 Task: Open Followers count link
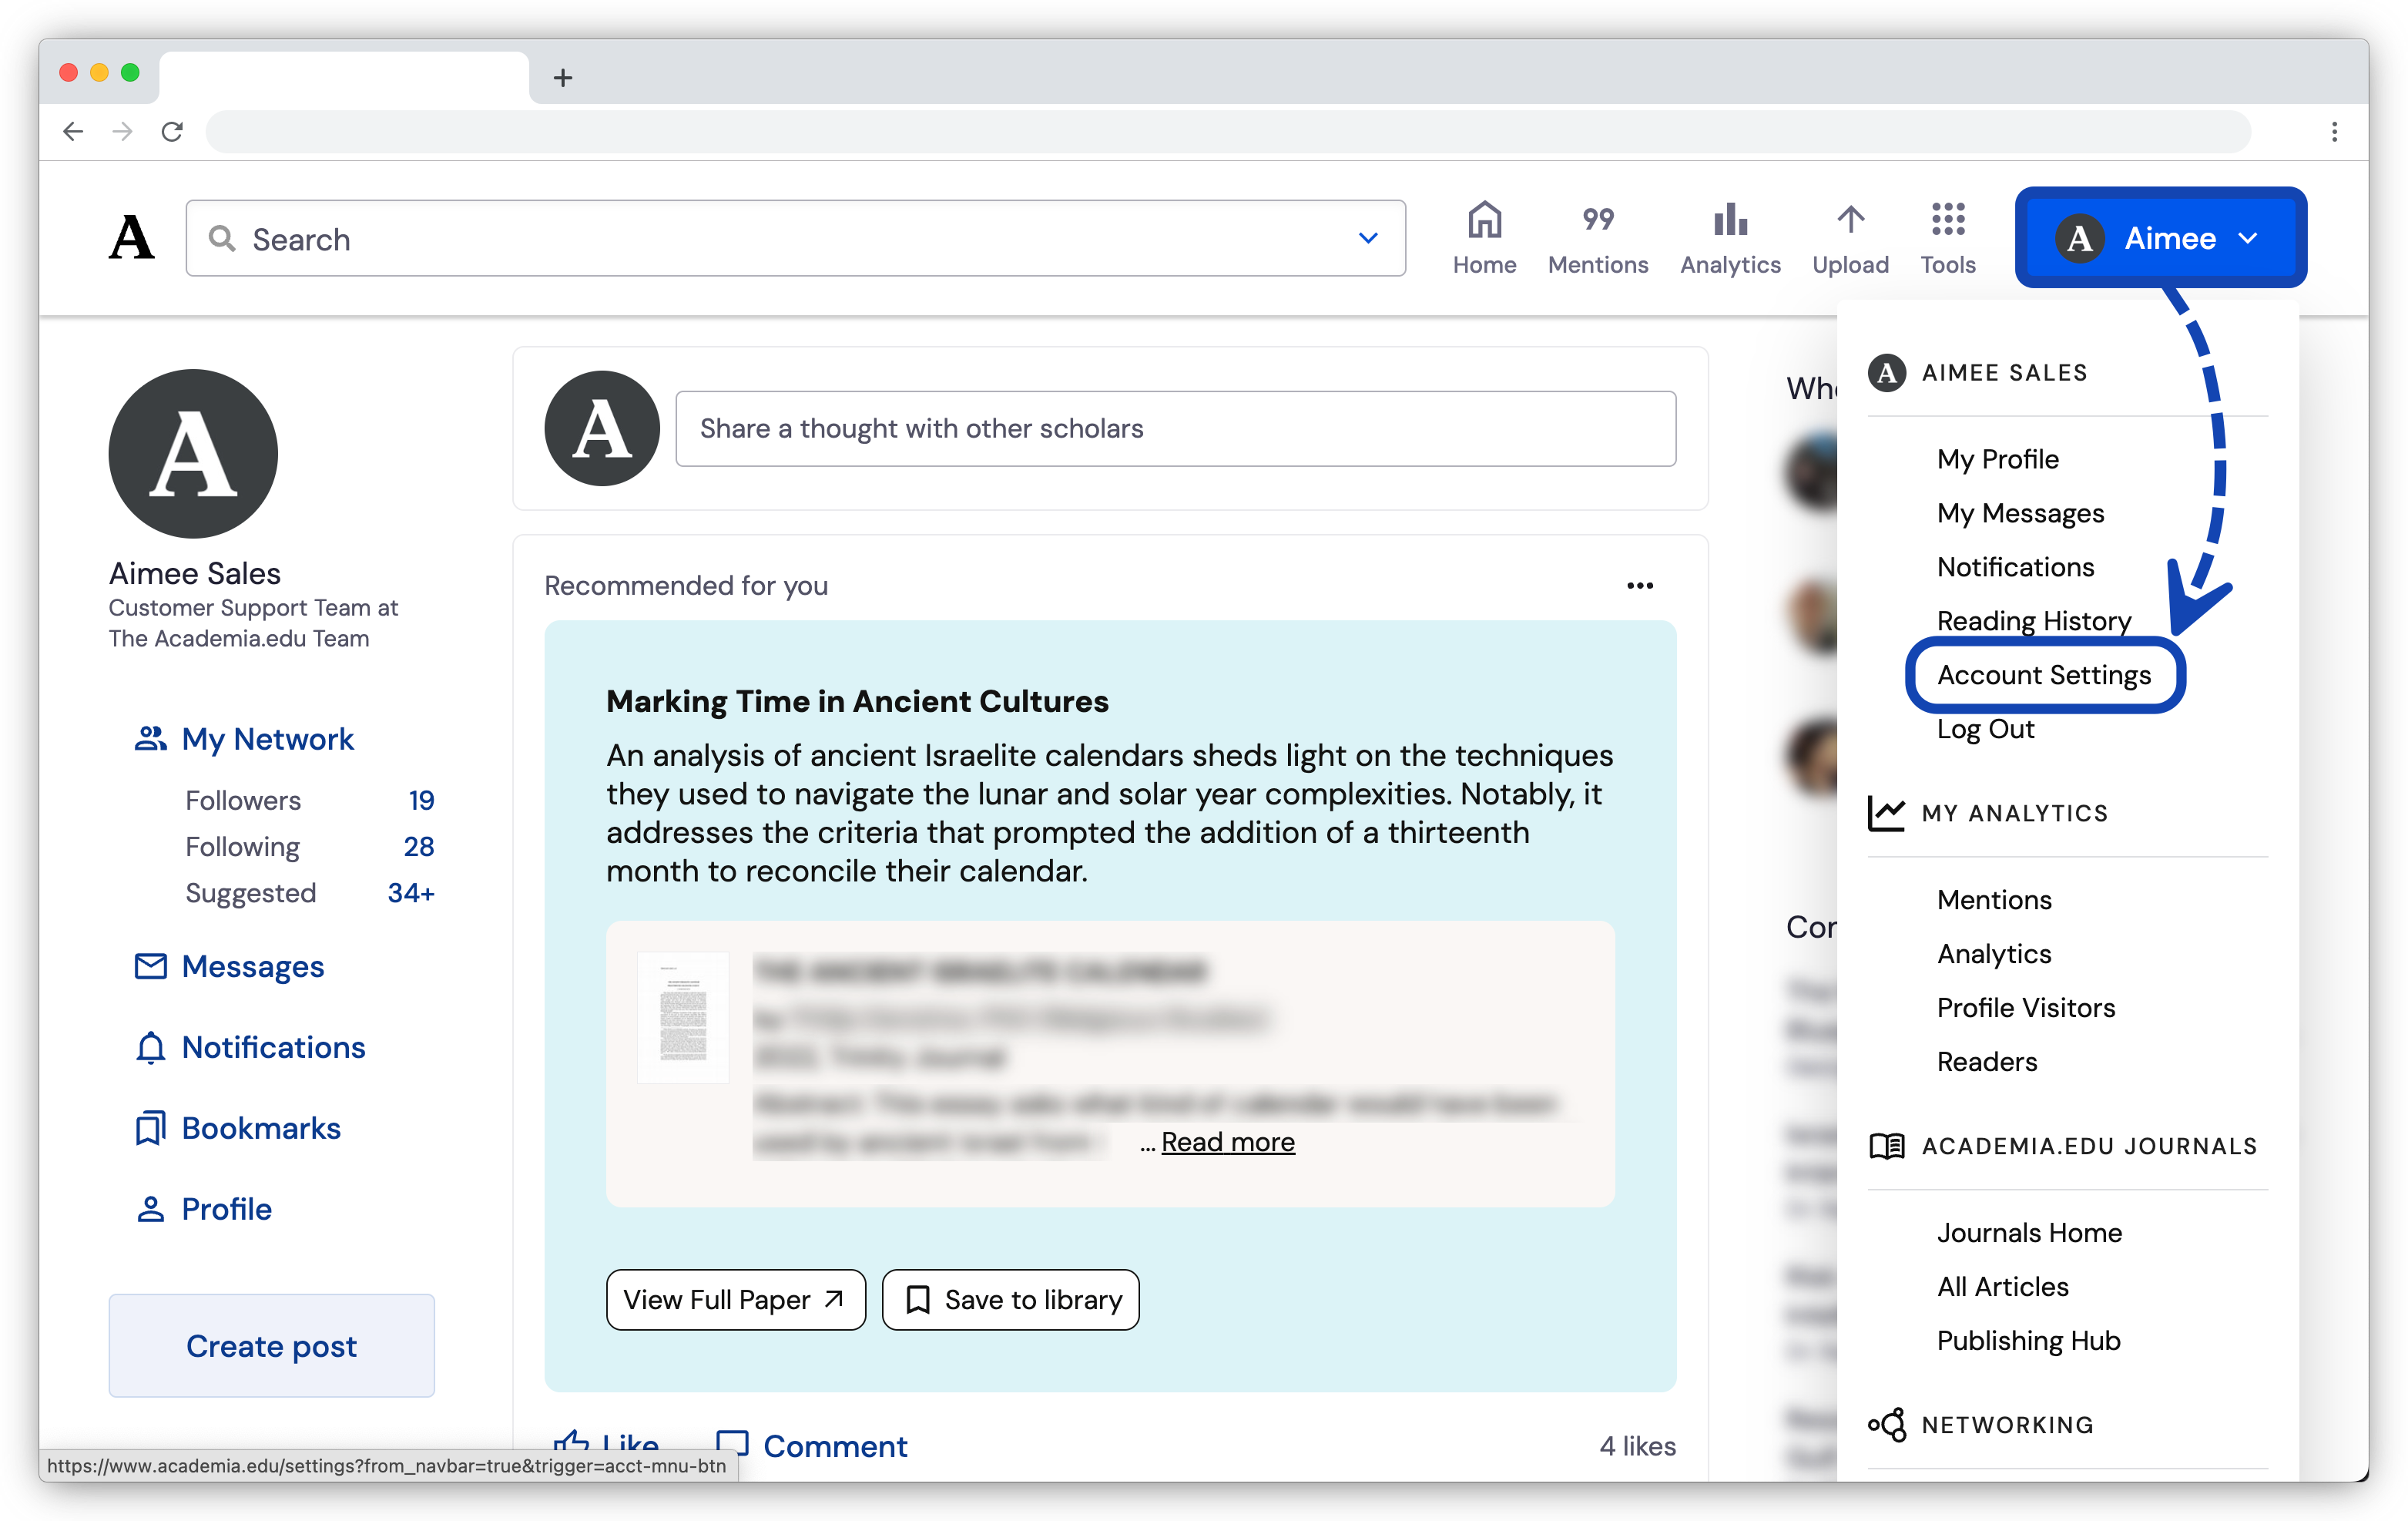click(309, 800)
